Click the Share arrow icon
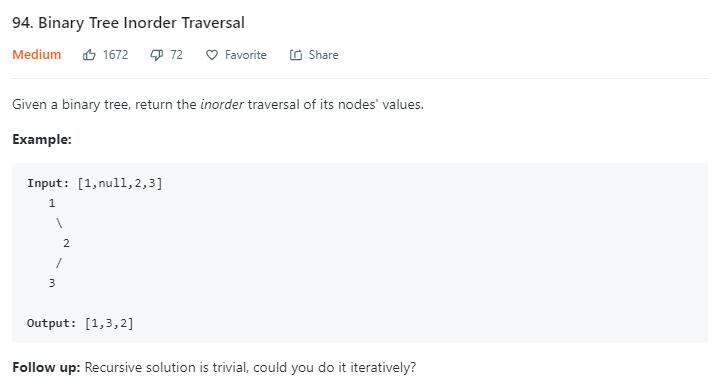The height and width of the screenshot is (388, 720). [x=296, y=55]
